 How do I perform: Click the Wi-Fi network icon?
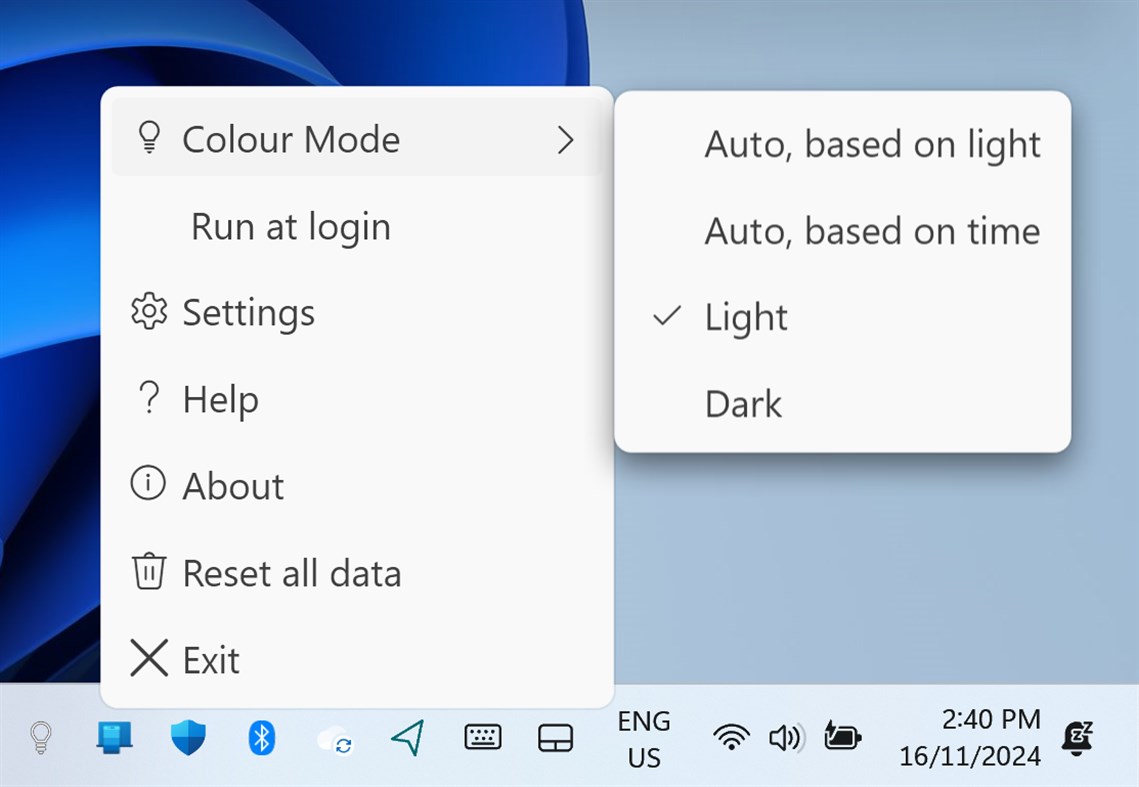pyautogui.click(x=731, y=738)
